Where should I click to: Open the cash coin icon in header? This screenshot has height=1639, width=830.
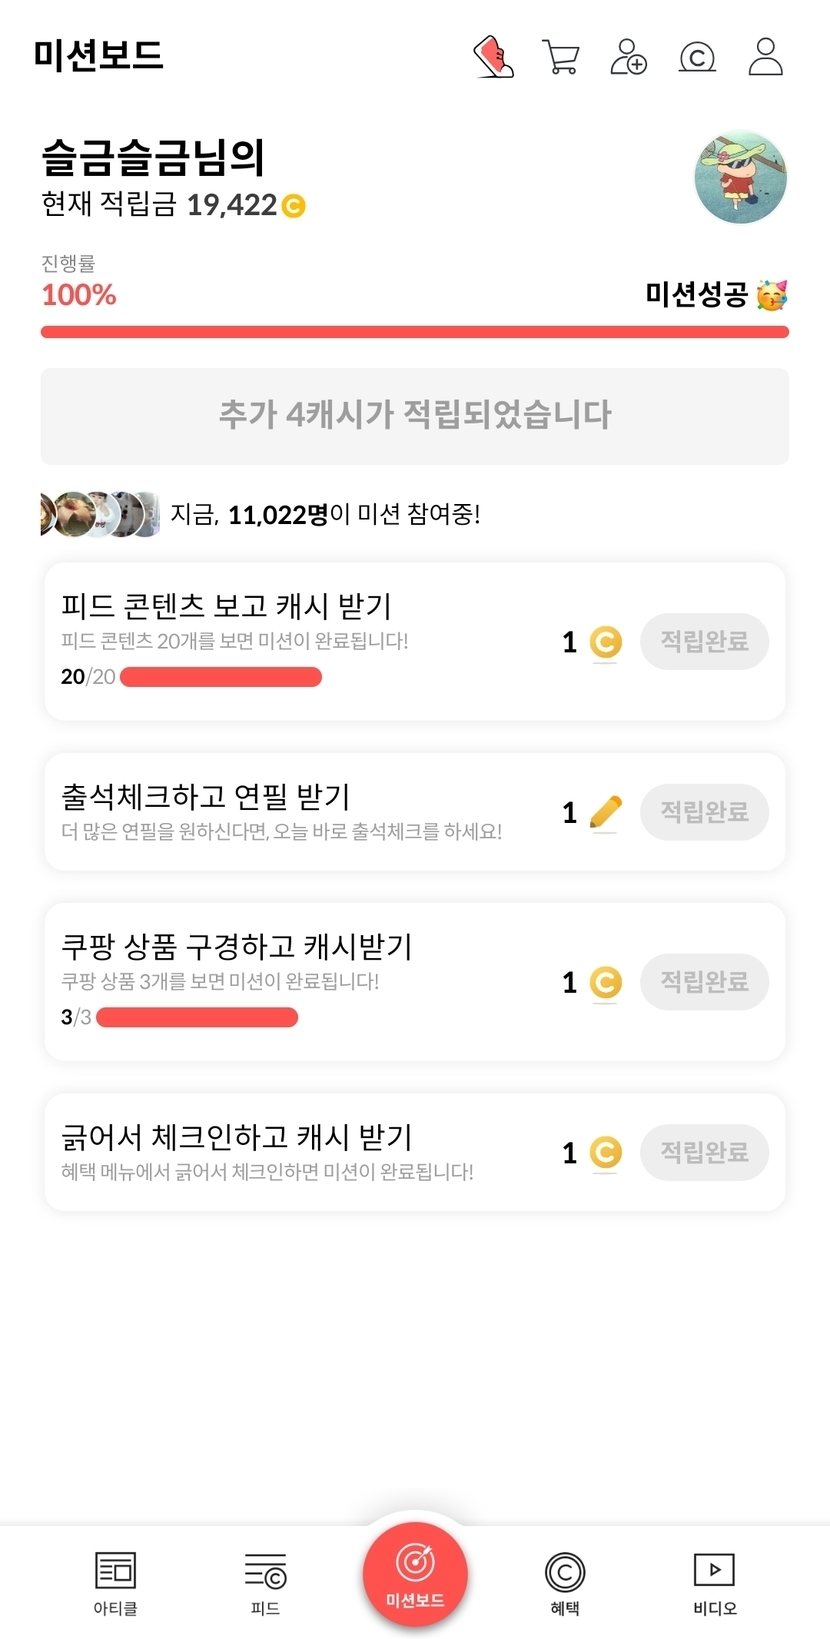pyautogui.click(x=697, y=58)
